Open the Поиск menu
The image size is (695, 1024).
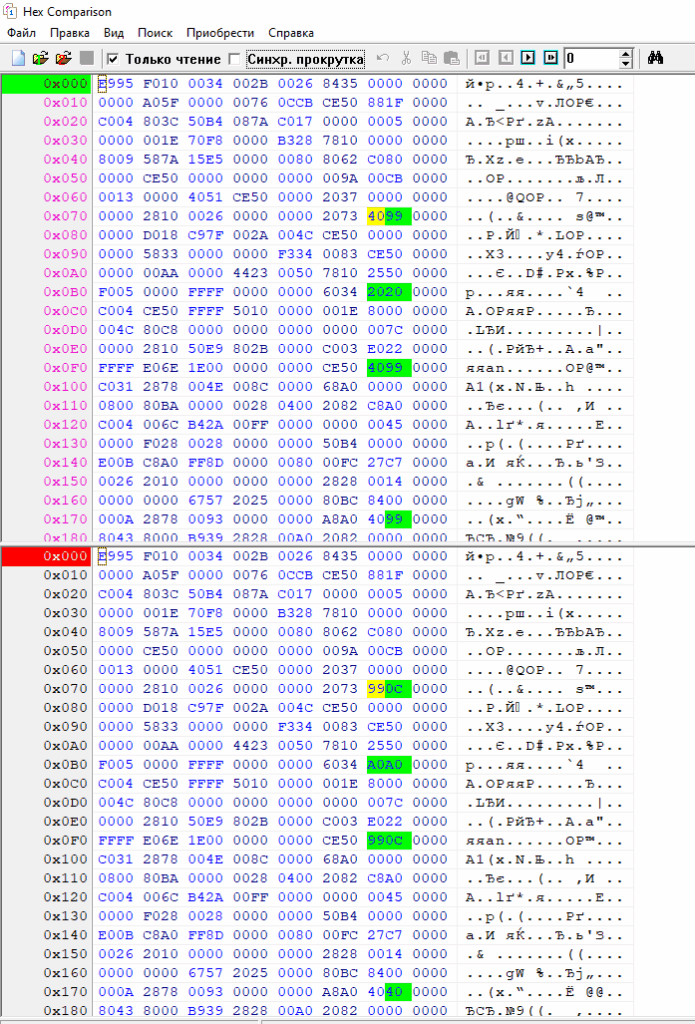(x=155, y=33)
